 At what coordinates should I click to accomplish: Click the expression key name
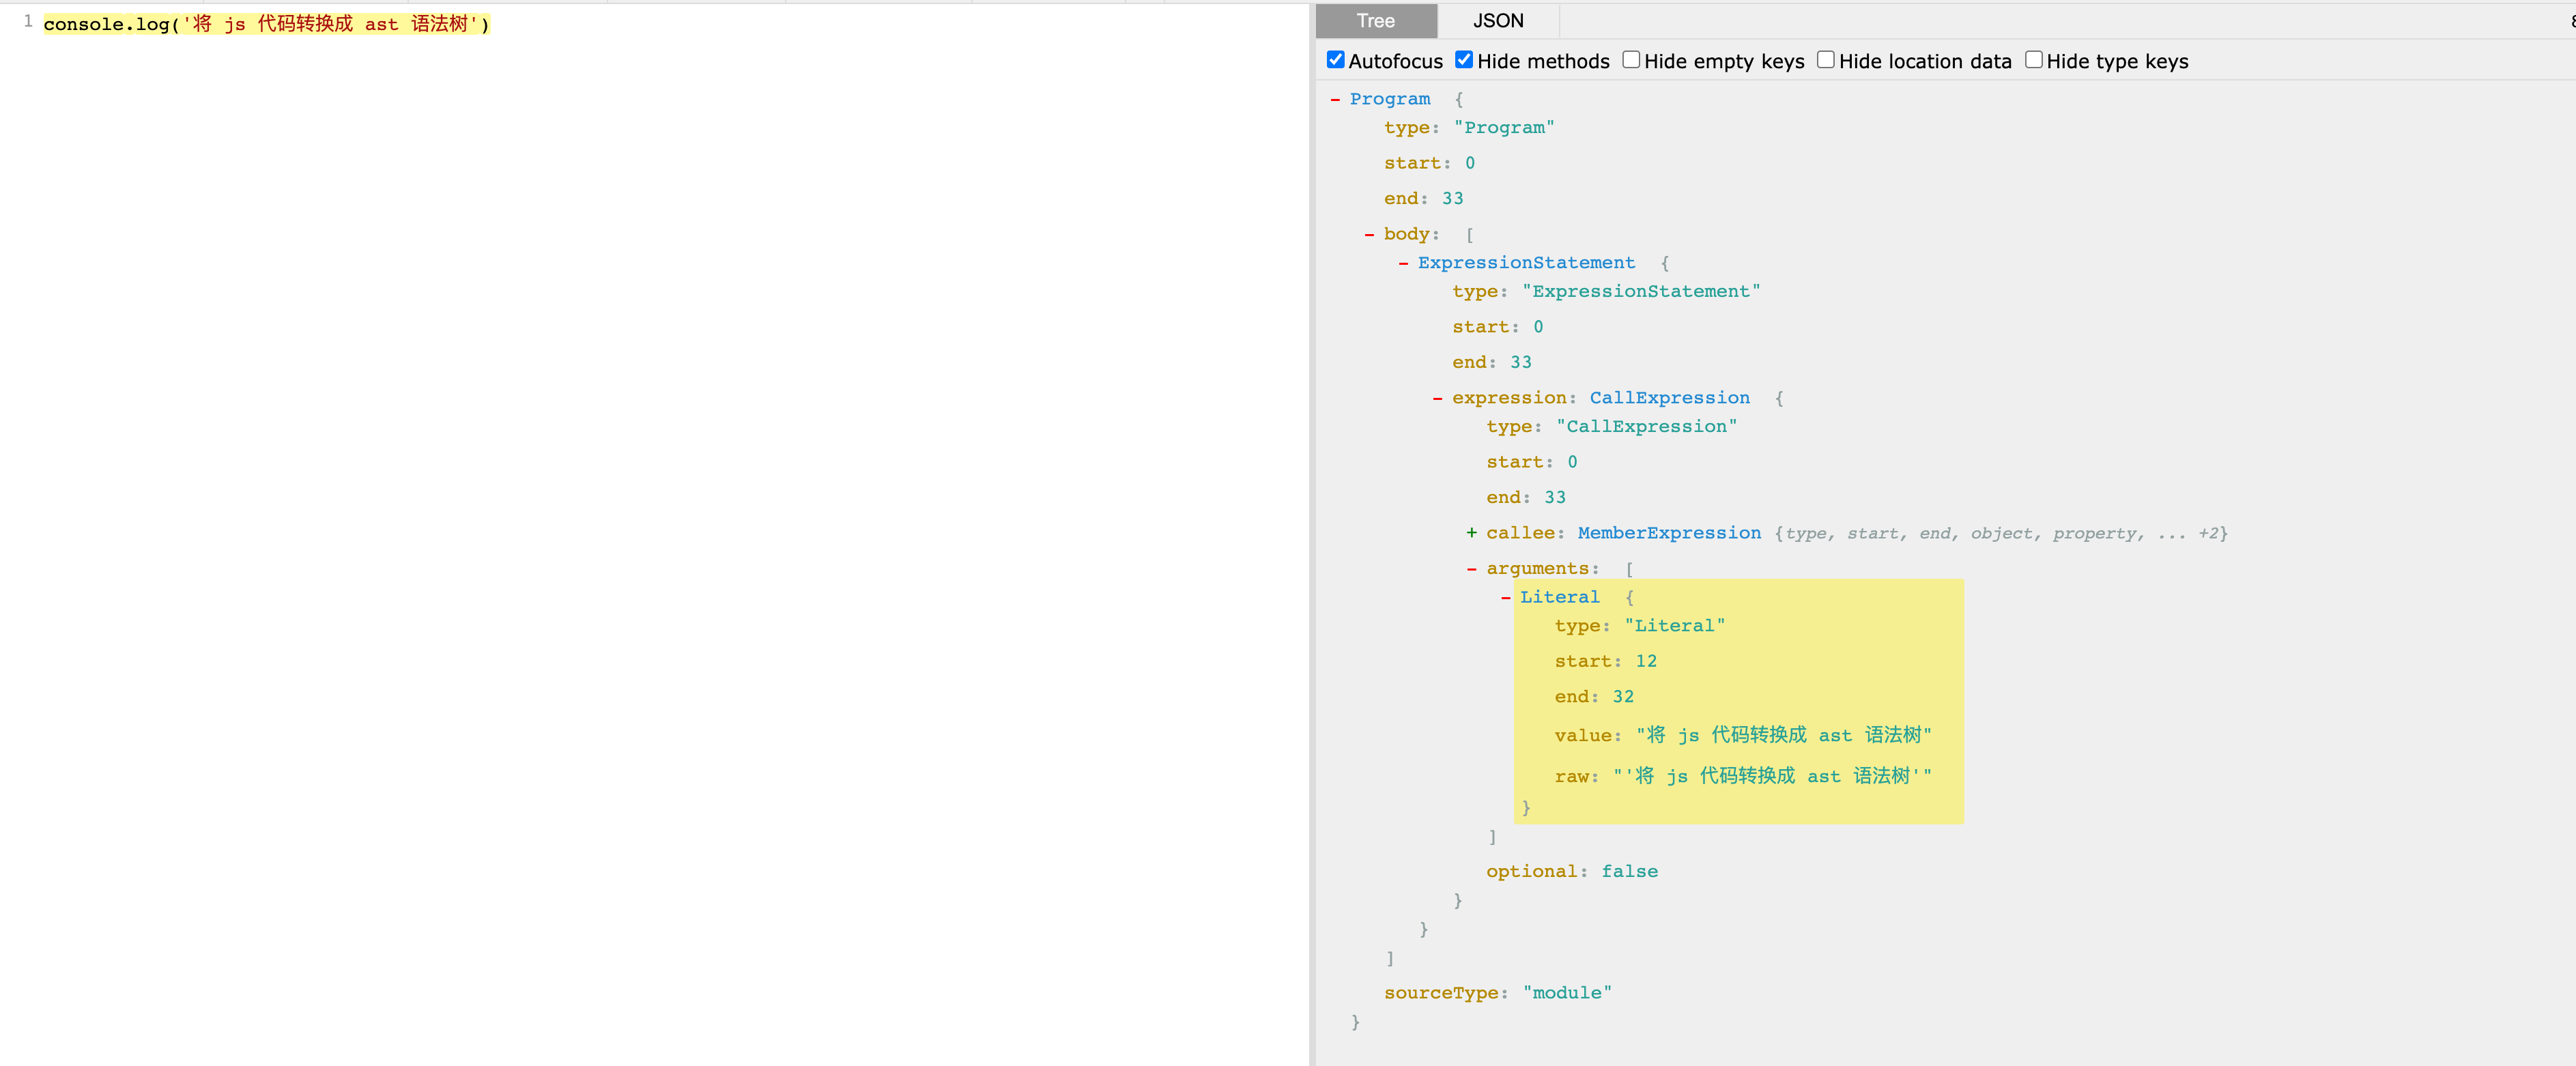(1509, 397)
